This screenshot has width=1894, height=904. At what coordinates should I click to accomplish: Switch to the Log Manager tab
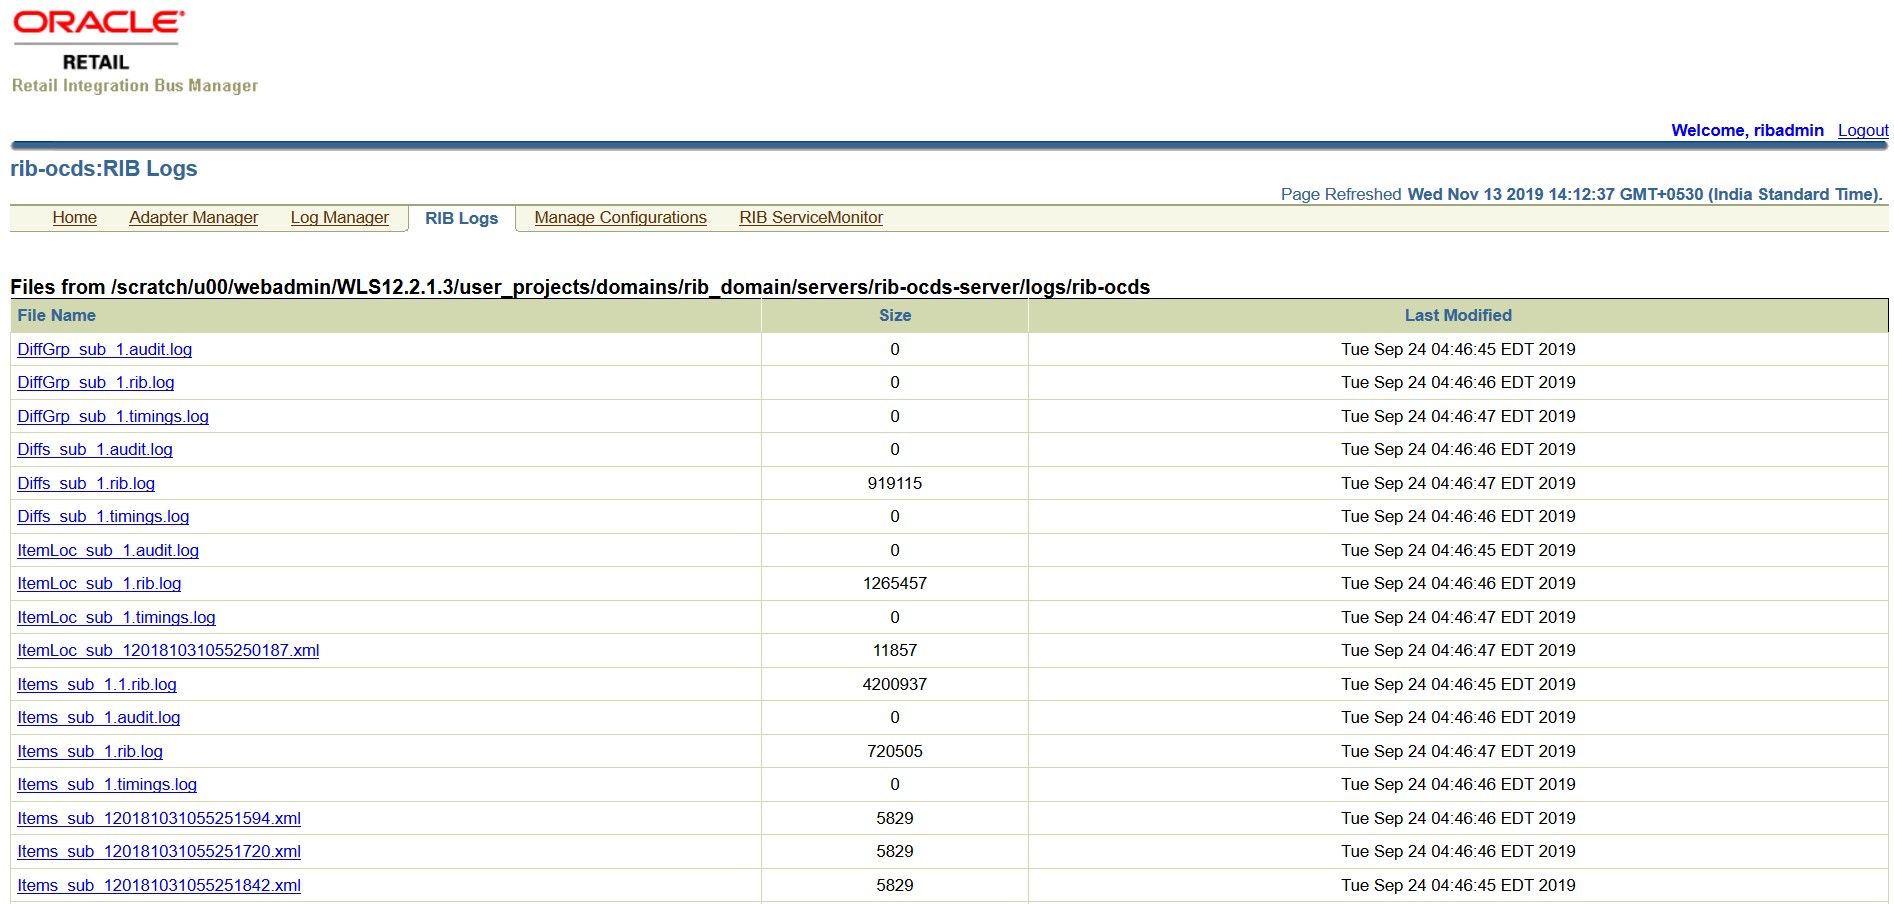pyautogui.click(x=339, y=217)
